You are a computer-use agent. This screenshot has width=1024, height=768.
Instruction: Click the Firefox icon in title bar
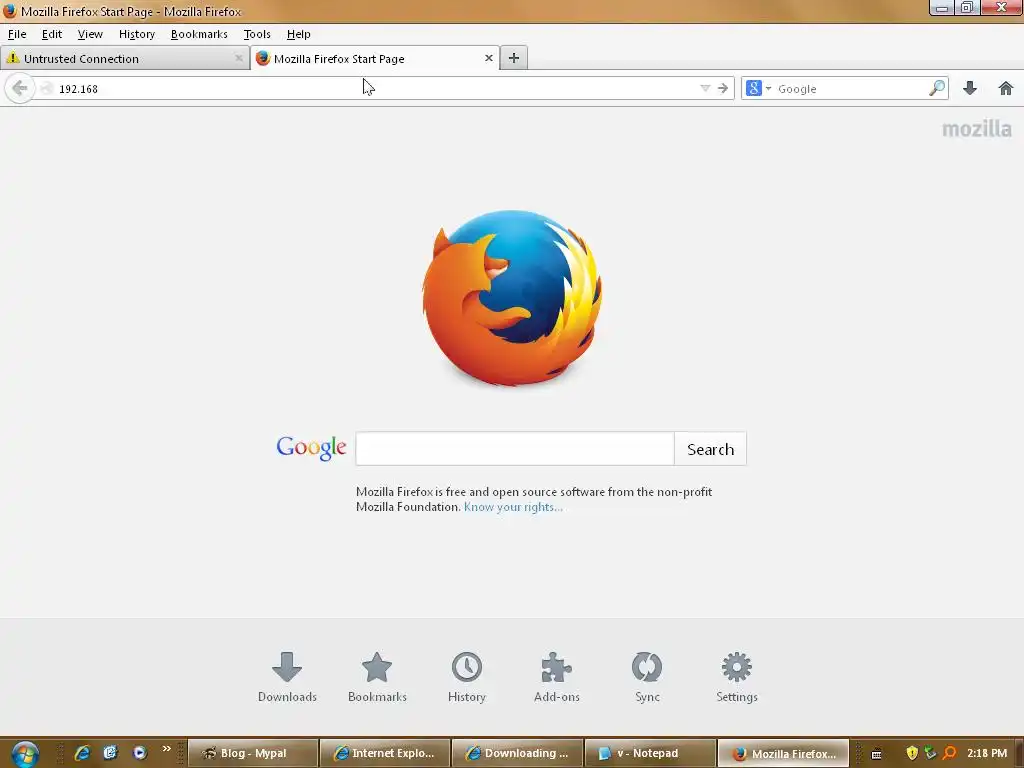coord(9,11)
